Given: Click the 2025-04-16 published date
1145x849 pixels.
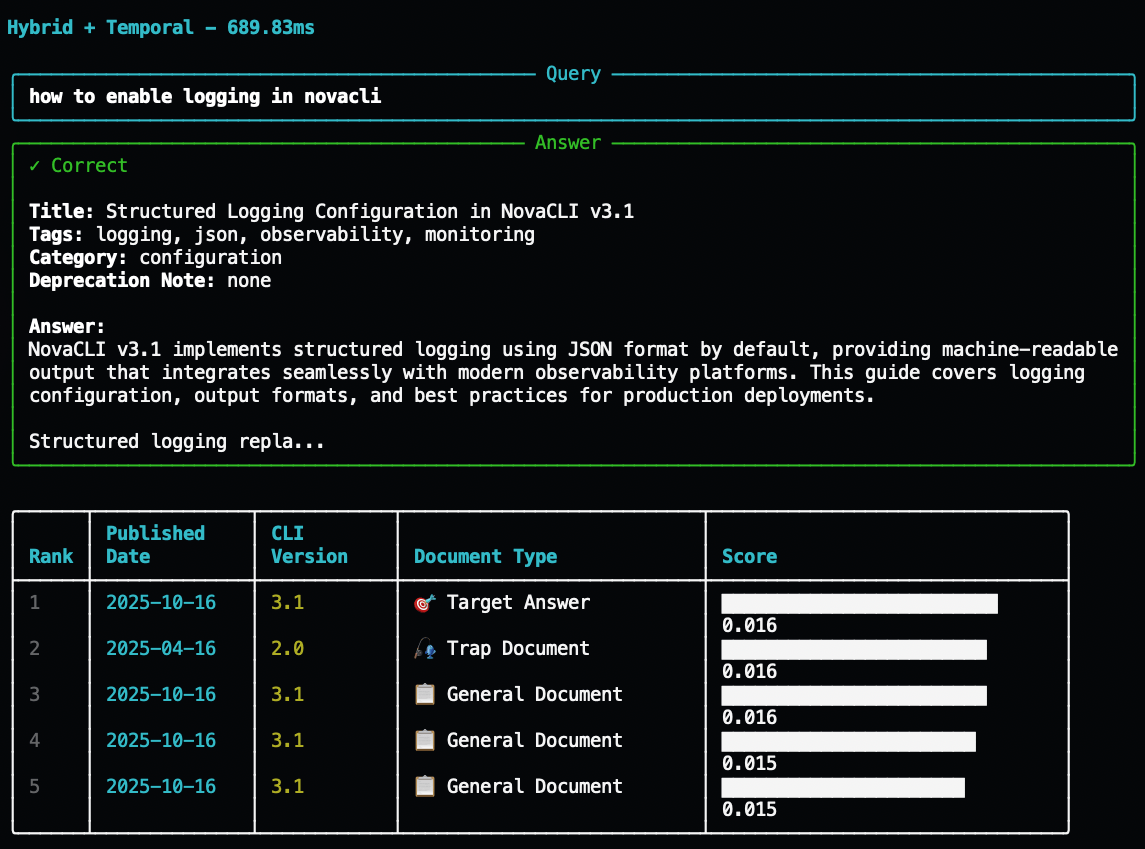Looking at the screenshot, I should tap(161, 649).
